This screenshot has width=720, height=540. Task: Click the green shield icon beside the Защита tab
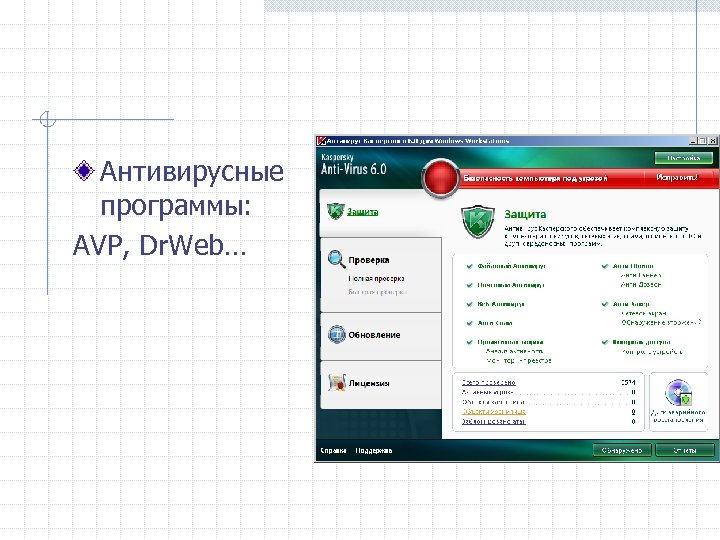336,211
